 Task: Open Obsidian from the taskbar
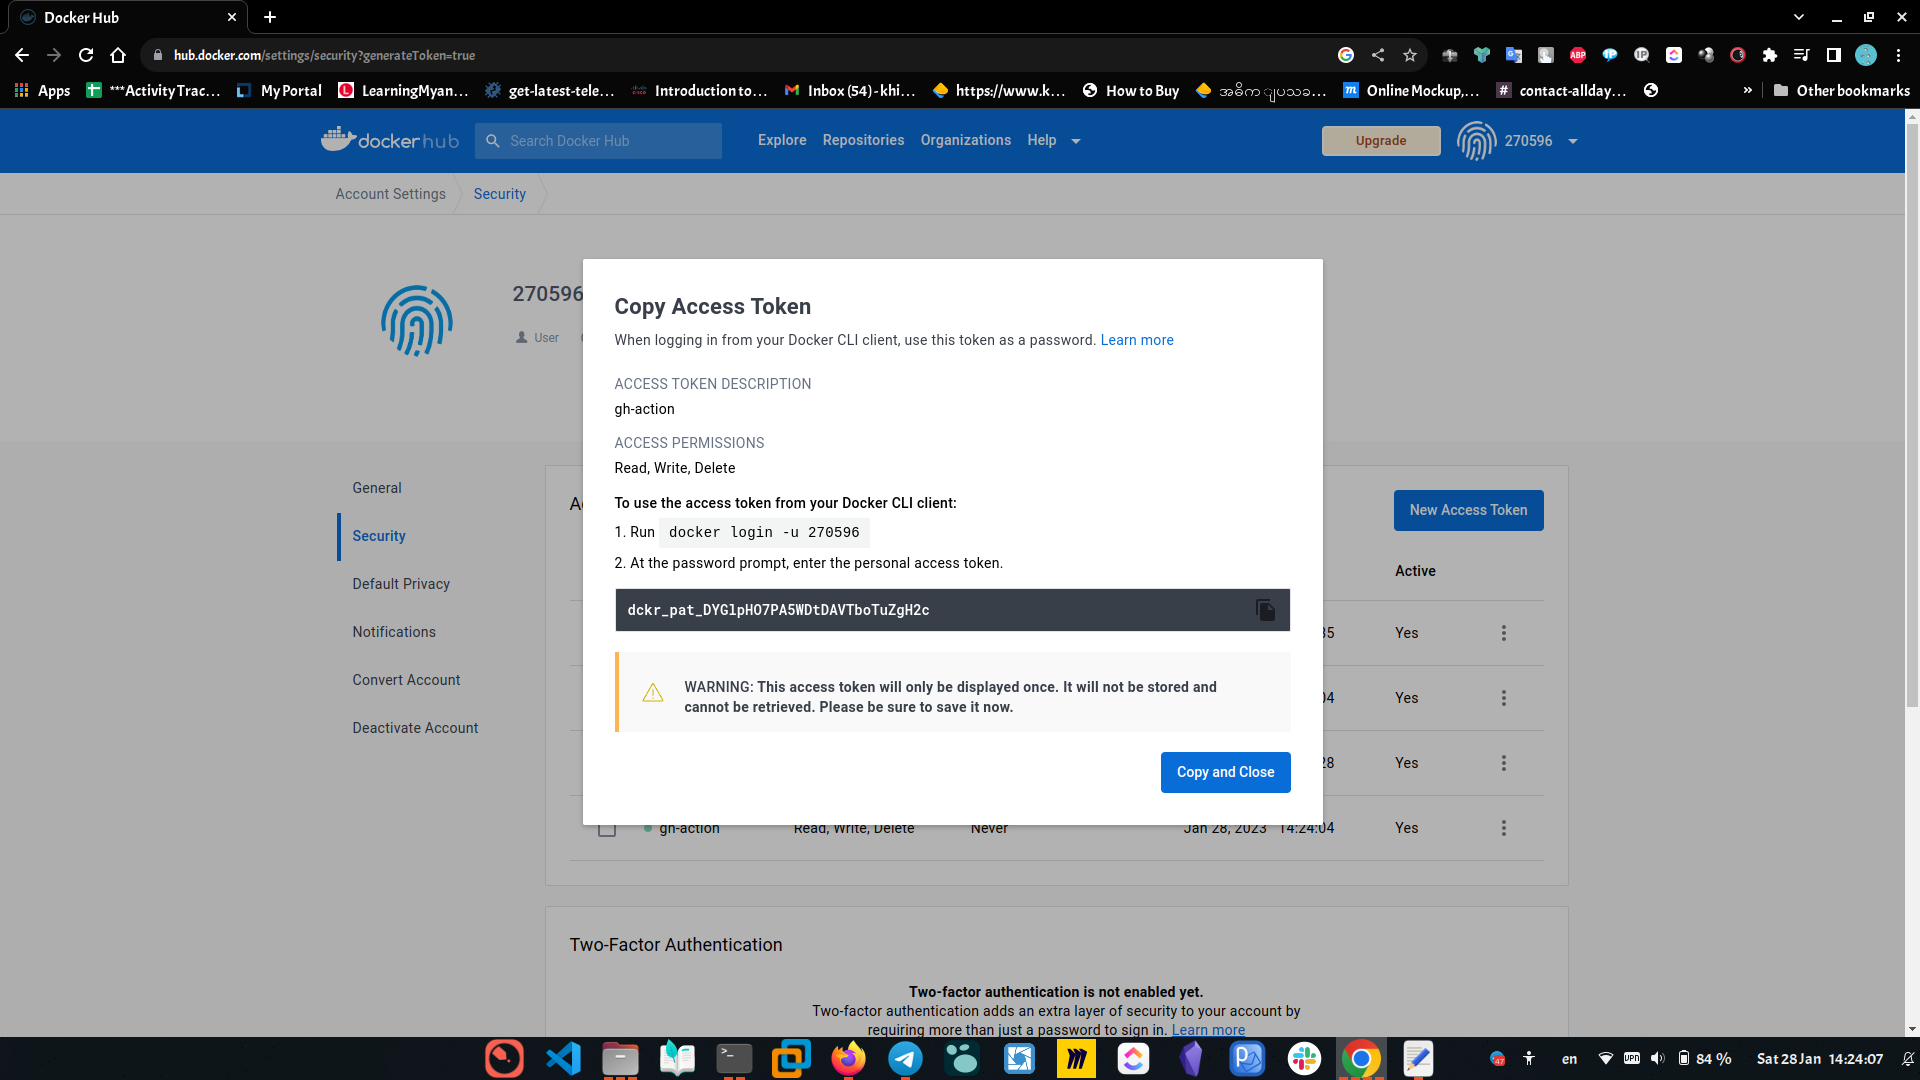(1190, 1058)
